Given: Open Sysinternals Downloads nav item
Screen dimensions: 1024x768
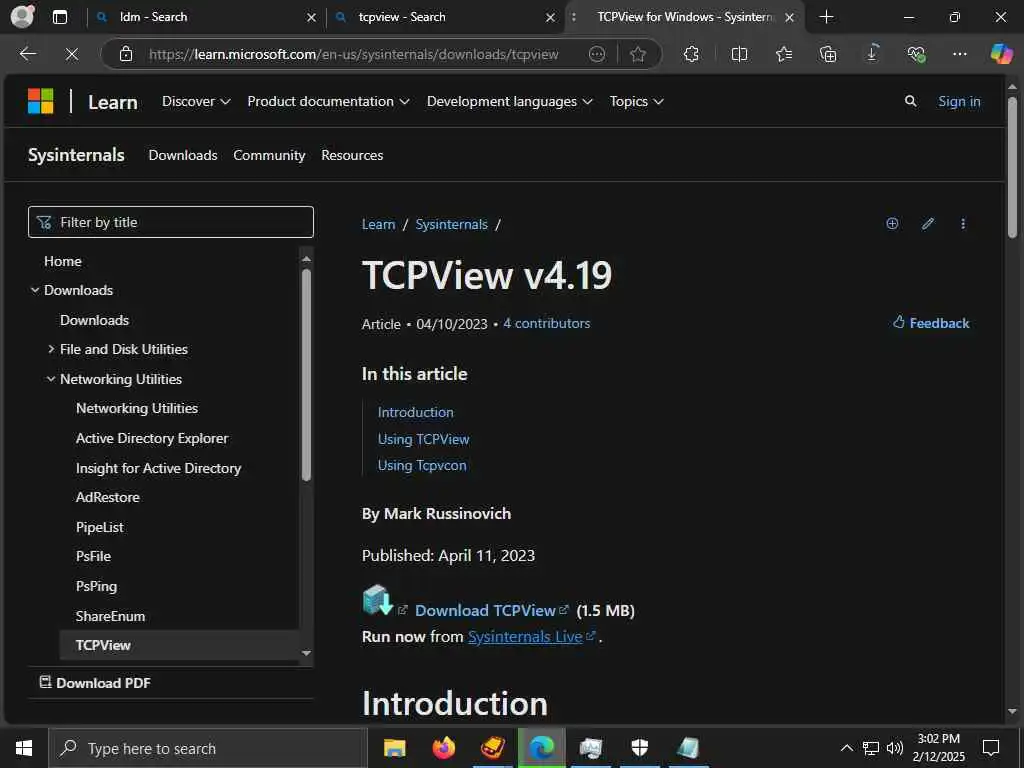Looking at the screenshot, I should tap(183, 155).
